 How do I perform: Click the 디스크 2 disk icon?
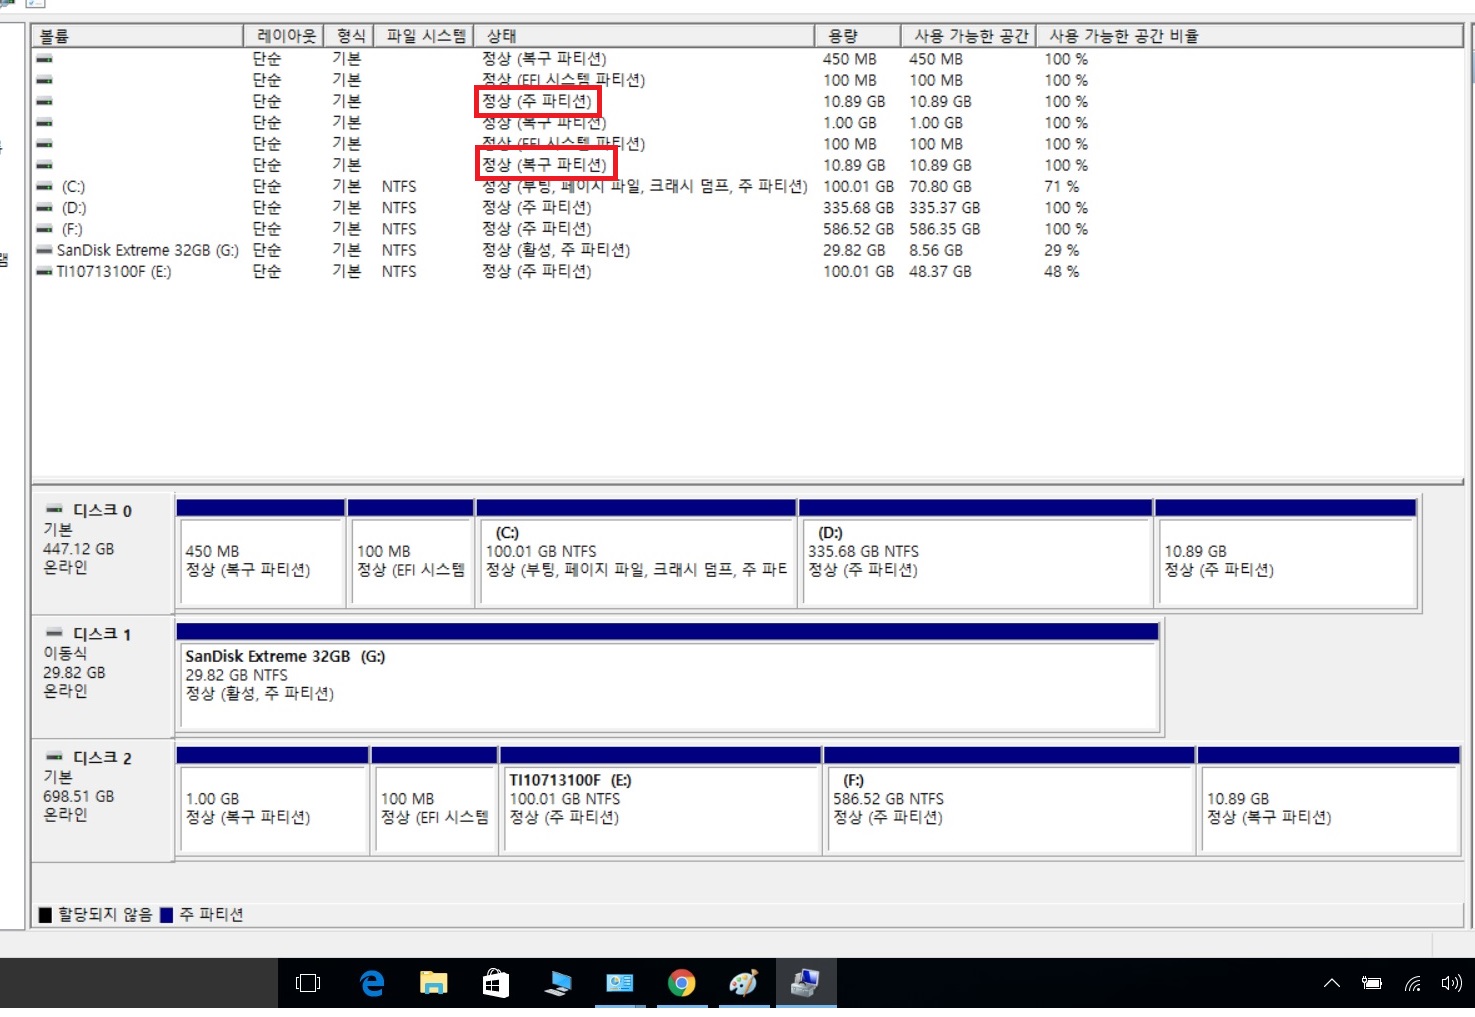[55, 757]
